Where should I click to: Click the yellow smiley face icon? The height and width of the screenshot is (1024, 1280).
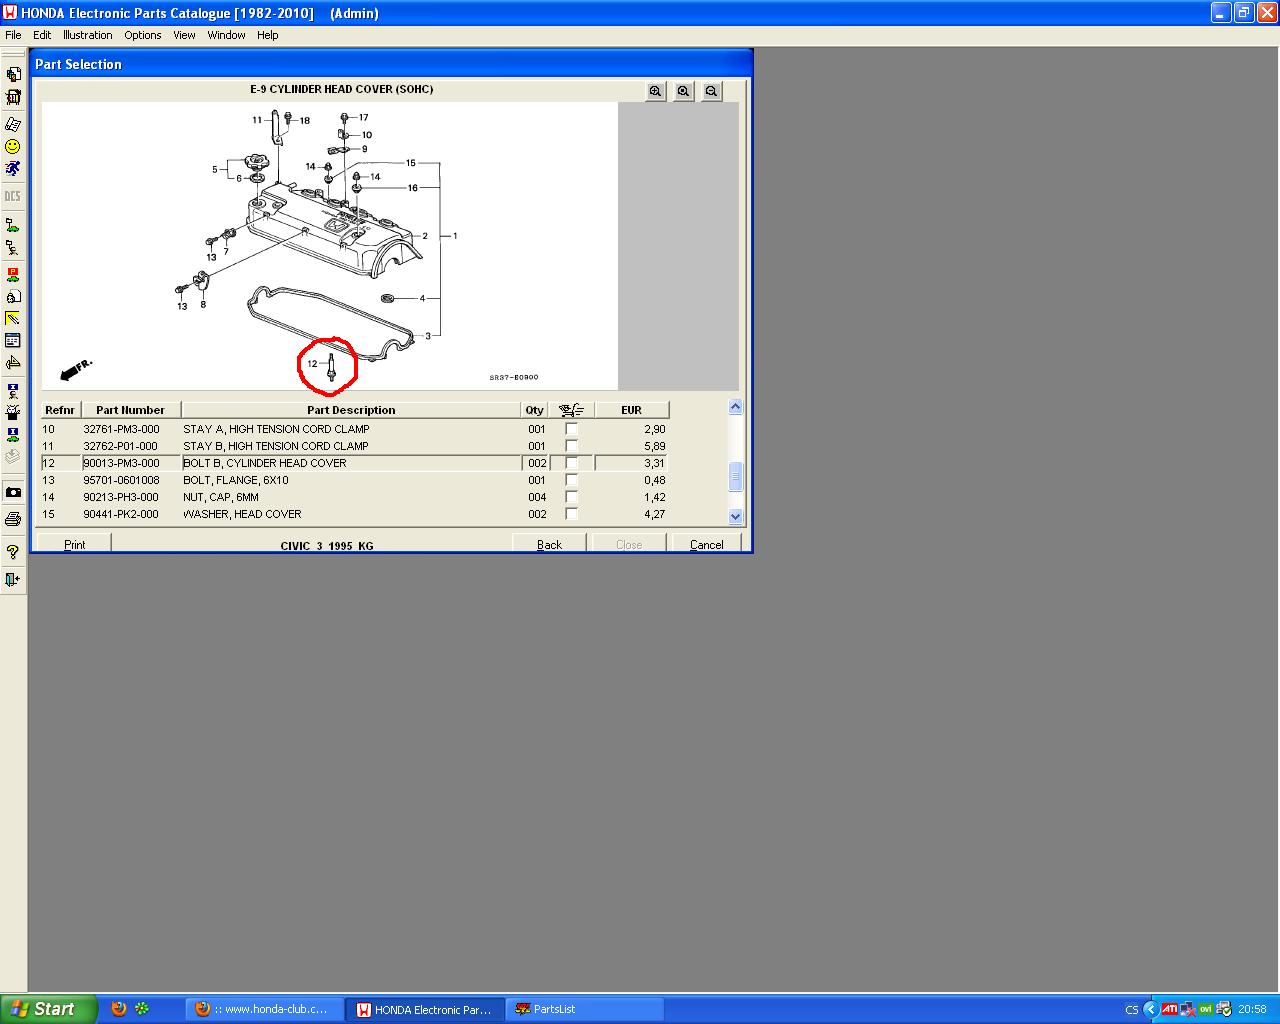(13, 146)
